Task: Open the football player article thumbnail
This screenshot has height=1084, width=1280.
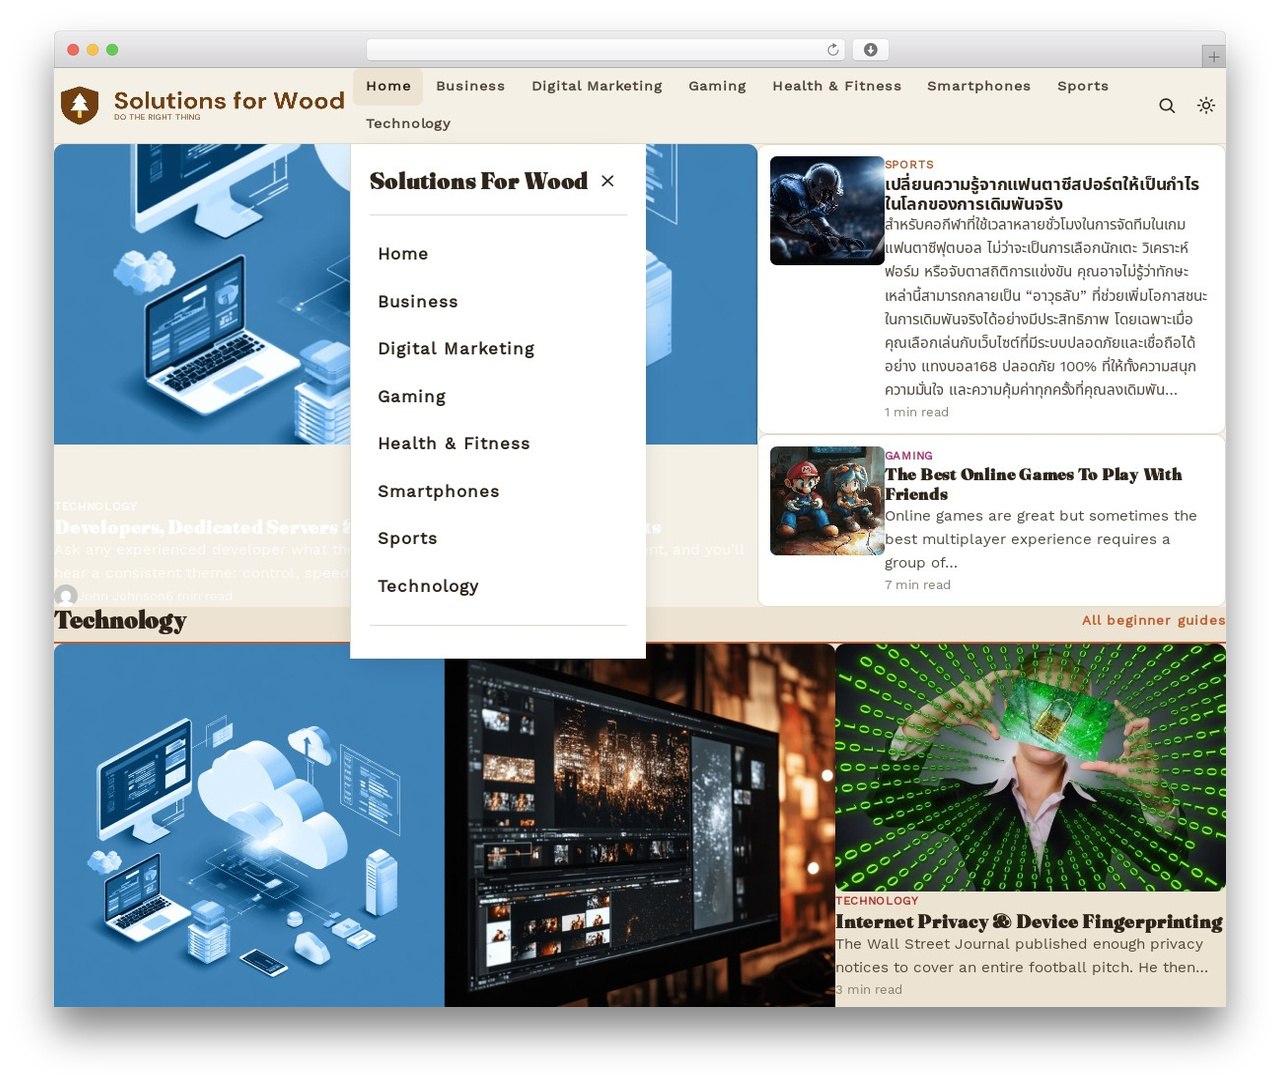Action: [x=827, y=210]
